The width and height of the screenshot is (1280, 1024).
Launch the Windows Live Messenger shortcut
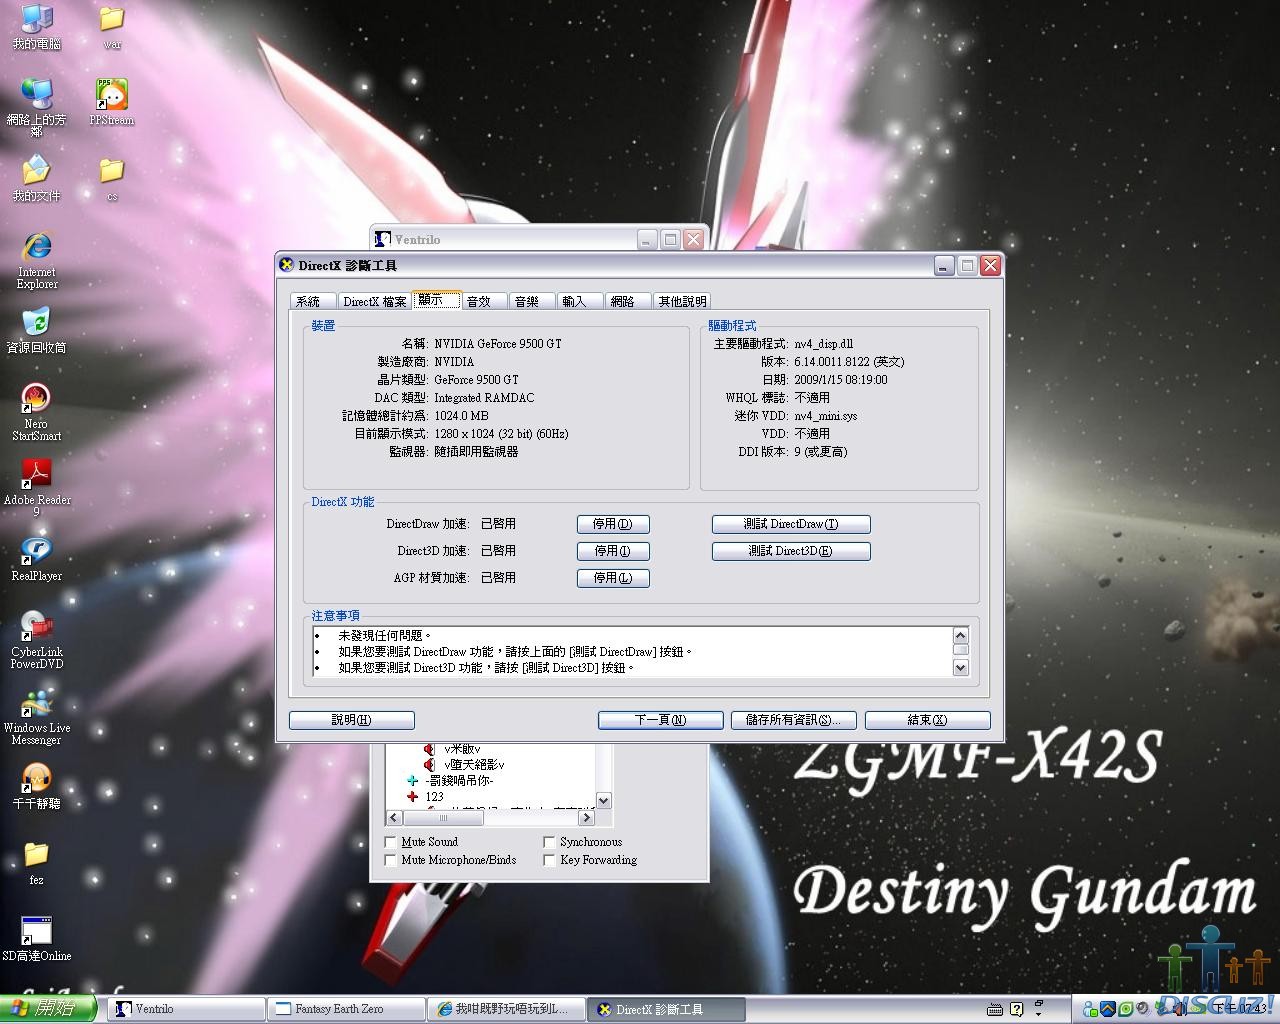pyautogui.click(x=37, y=717)
